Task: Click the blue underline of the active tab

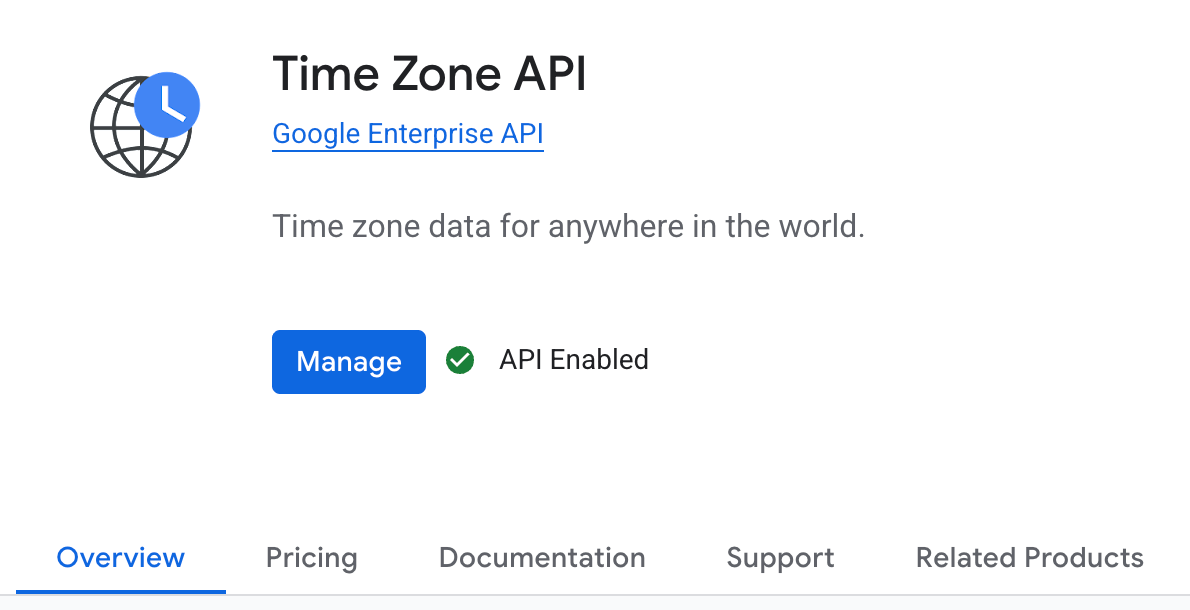Action: click(x=120, y=590)
